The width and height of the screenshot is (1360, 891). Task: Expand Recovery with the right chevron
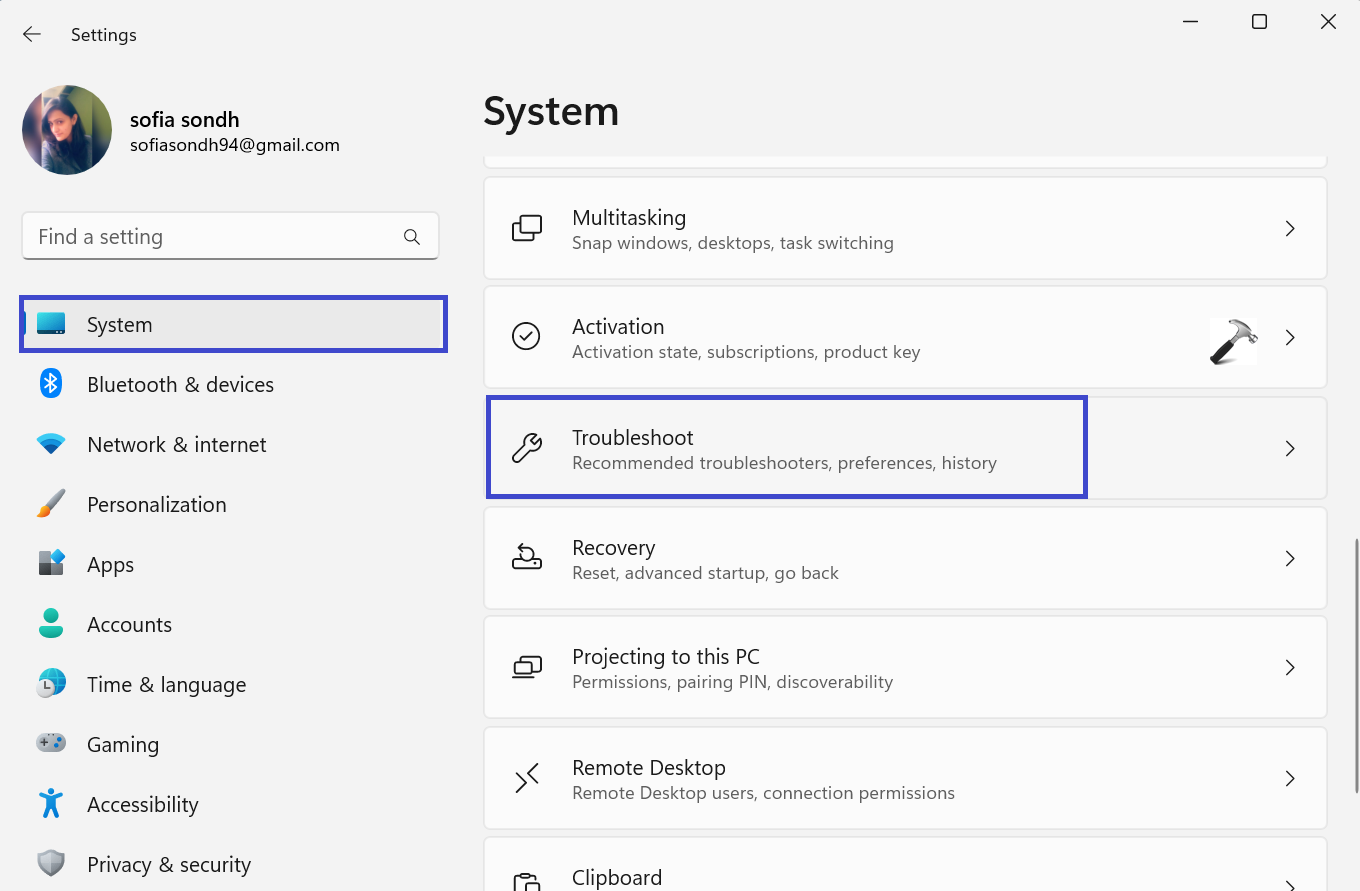1290,559
